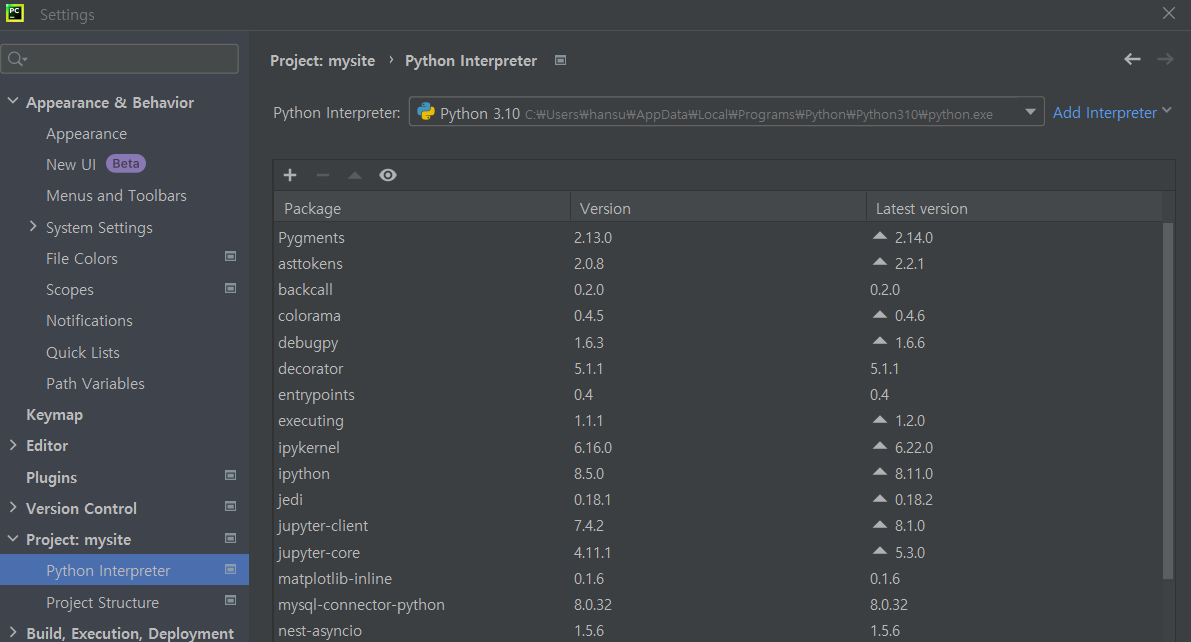The height and width of the screenshot is (642, 1191).
Task: Expand Build, Execution, Deployment section
Action: [13, 632]
